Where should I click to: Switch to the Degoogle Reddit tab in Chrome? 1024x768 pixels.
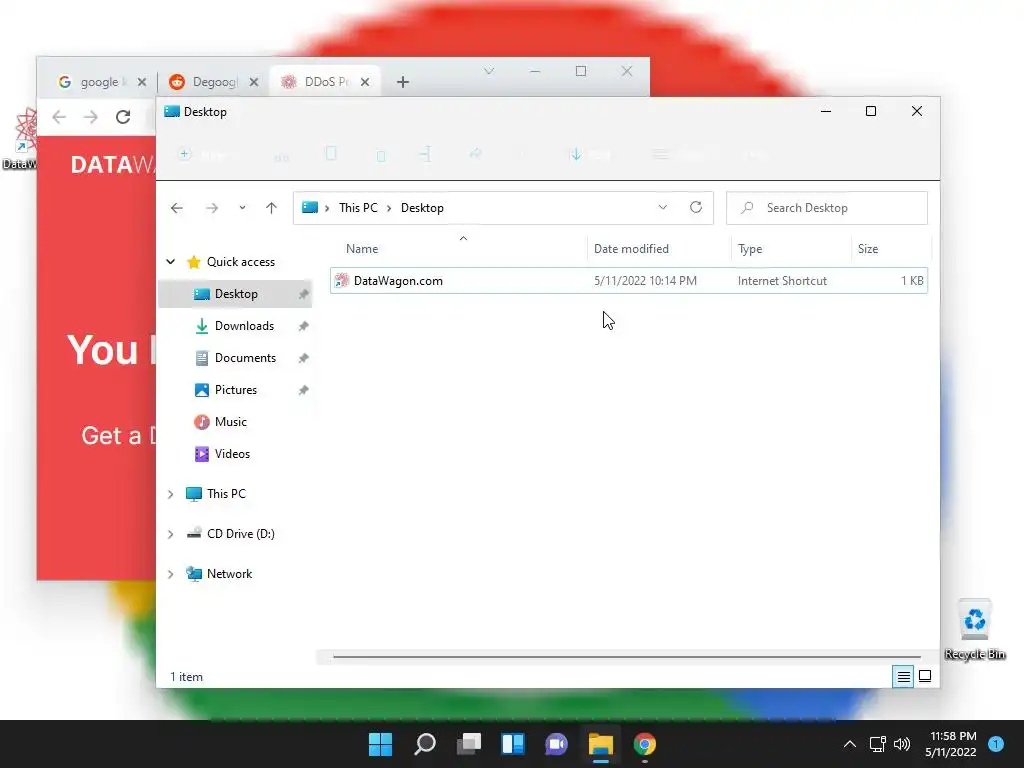[214, 82]
